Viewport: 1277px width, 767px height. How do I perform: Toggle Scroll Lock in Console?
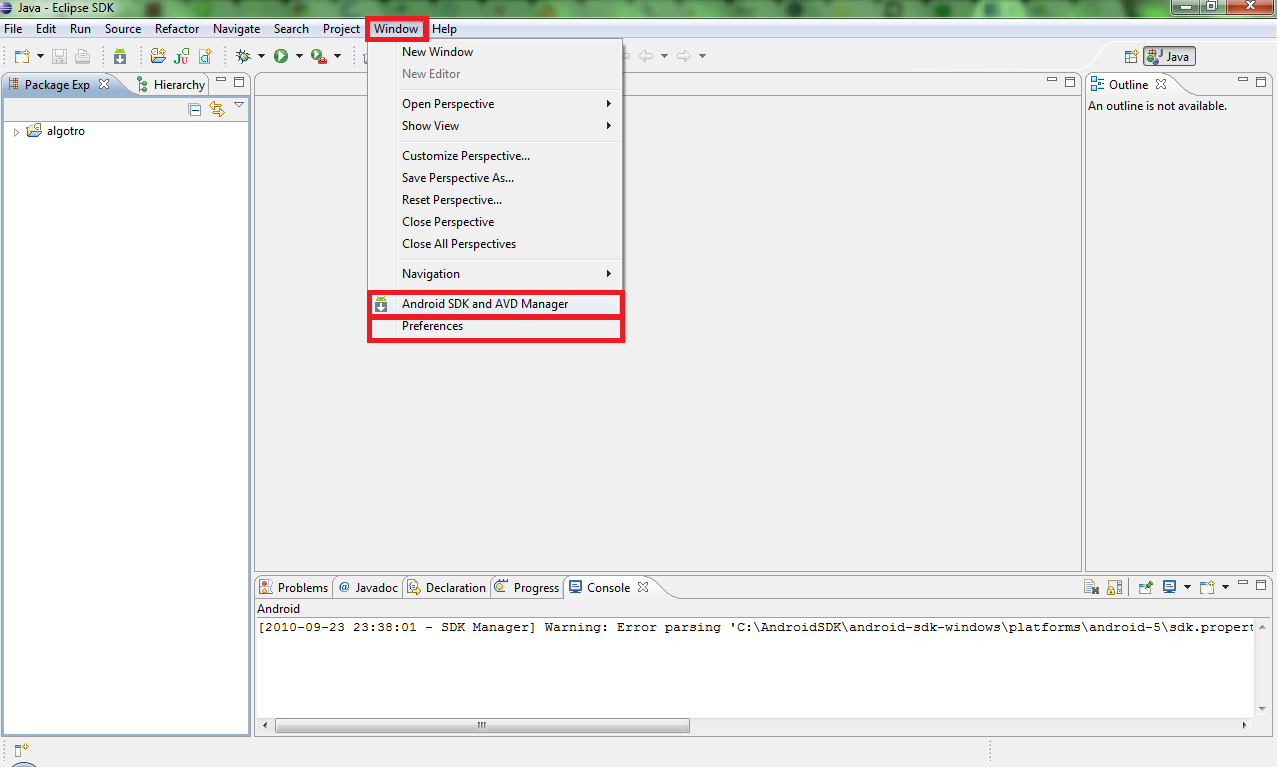pyautogui.click(x=1114, y=588)
